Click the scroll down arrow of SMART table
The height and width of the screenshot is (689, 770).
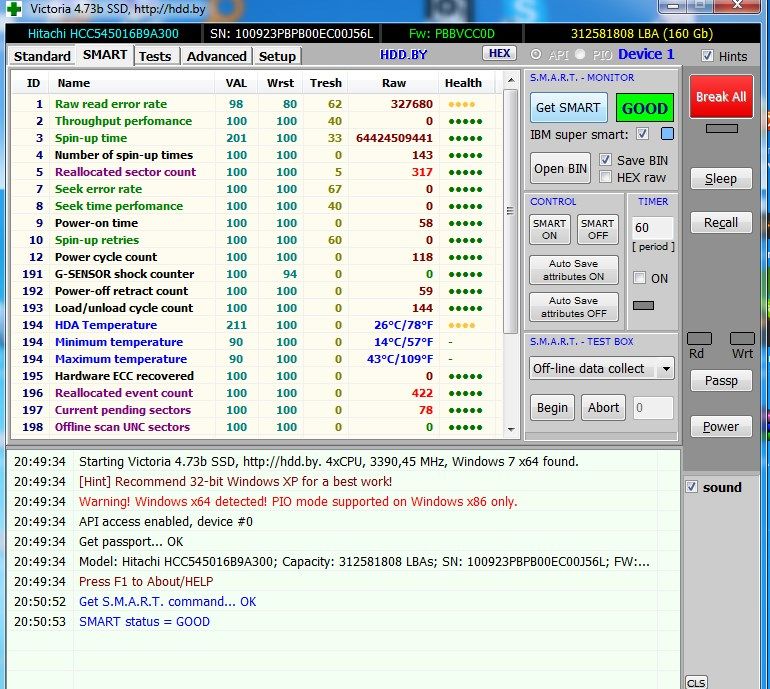coord(511,429)
